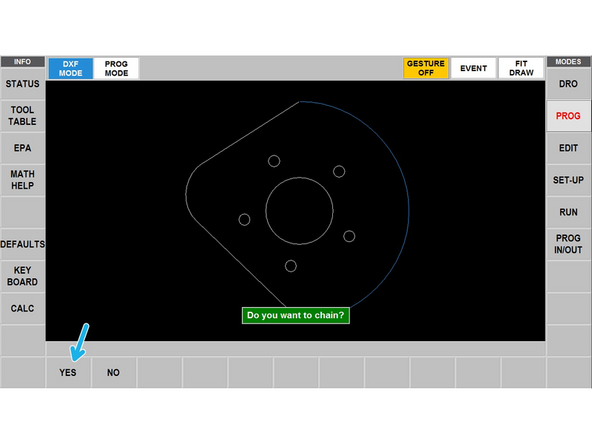Open the DEFAULTS settings
The width and height of the screenshot is (592, 444).
click(x=23, y=244)
